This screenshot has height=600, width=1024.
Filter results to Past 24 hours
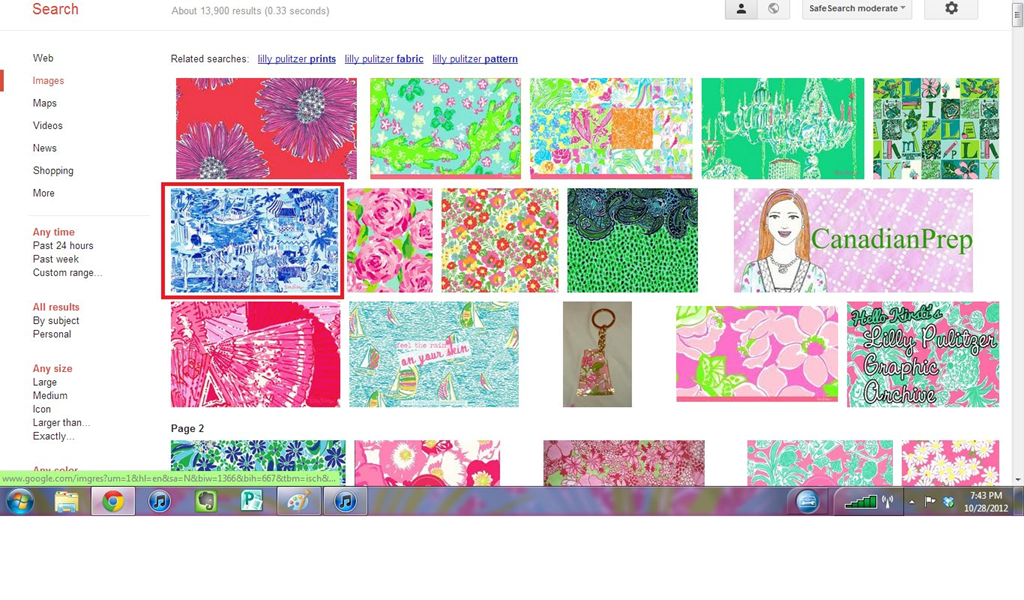click(63, 245)
